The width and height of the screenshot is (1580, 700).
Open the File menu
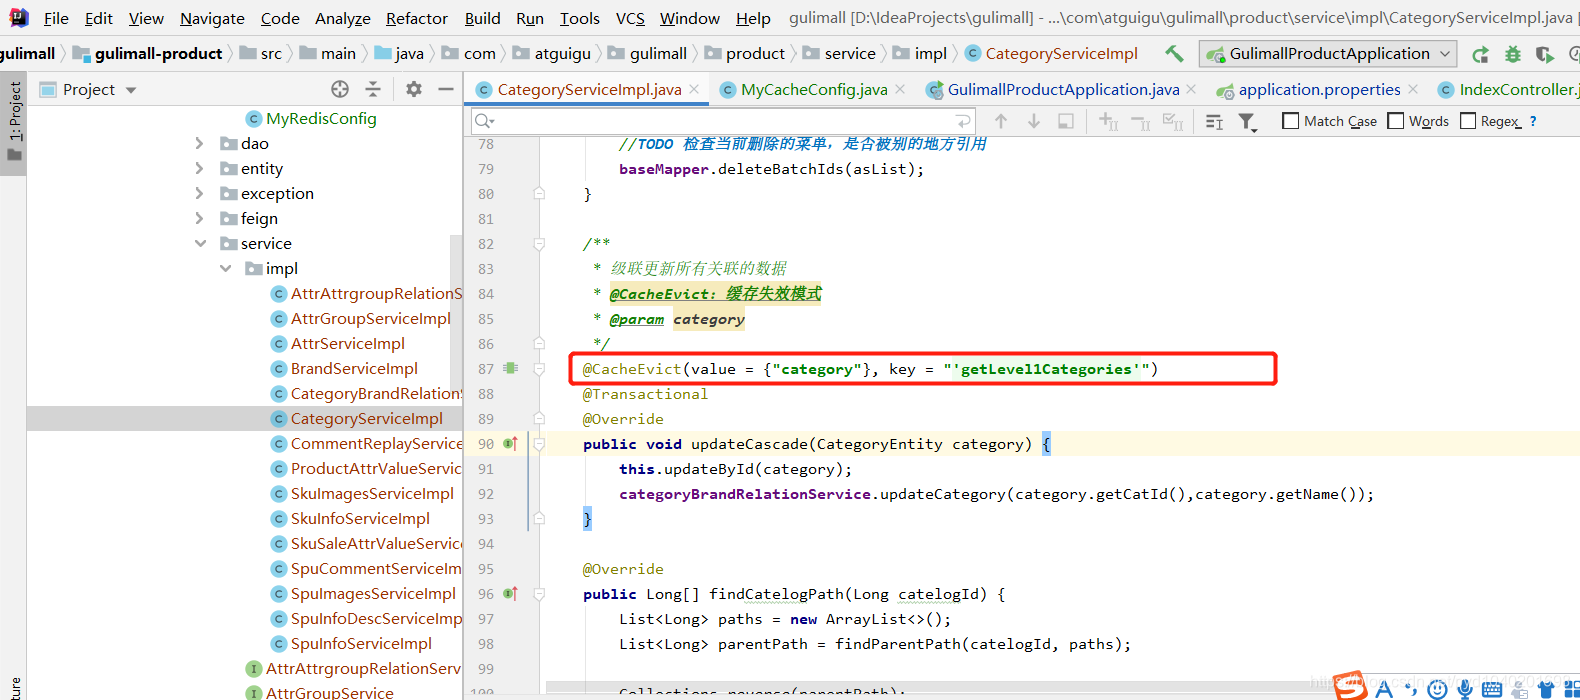tap(56, 18)
